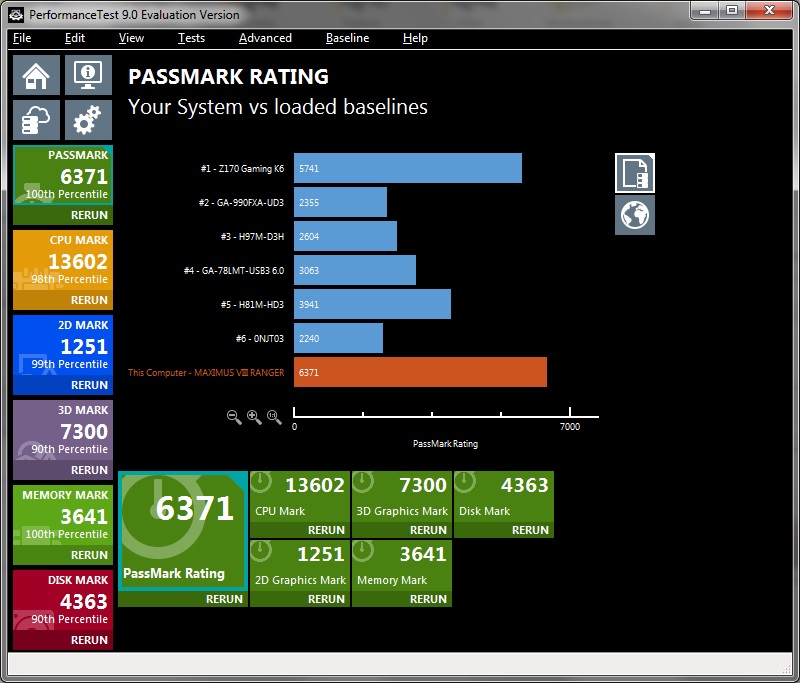This screenshot has width=800, height=683.
Task: Open the Advanced menu
Action: [x=265, y=38]
